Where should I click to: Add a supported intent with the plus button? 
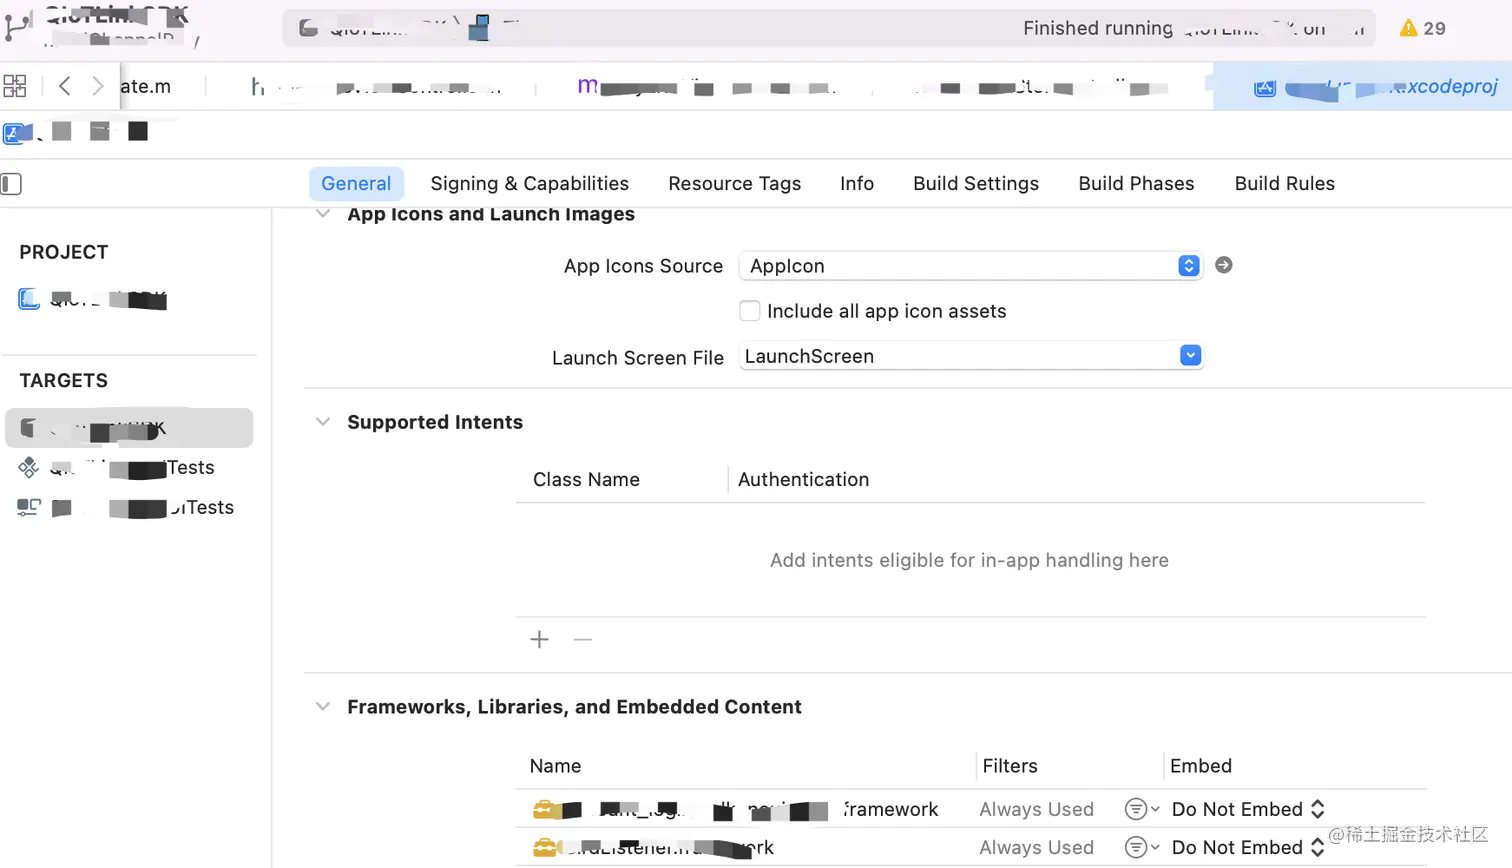pyautogui.click(x=539, y=639)
